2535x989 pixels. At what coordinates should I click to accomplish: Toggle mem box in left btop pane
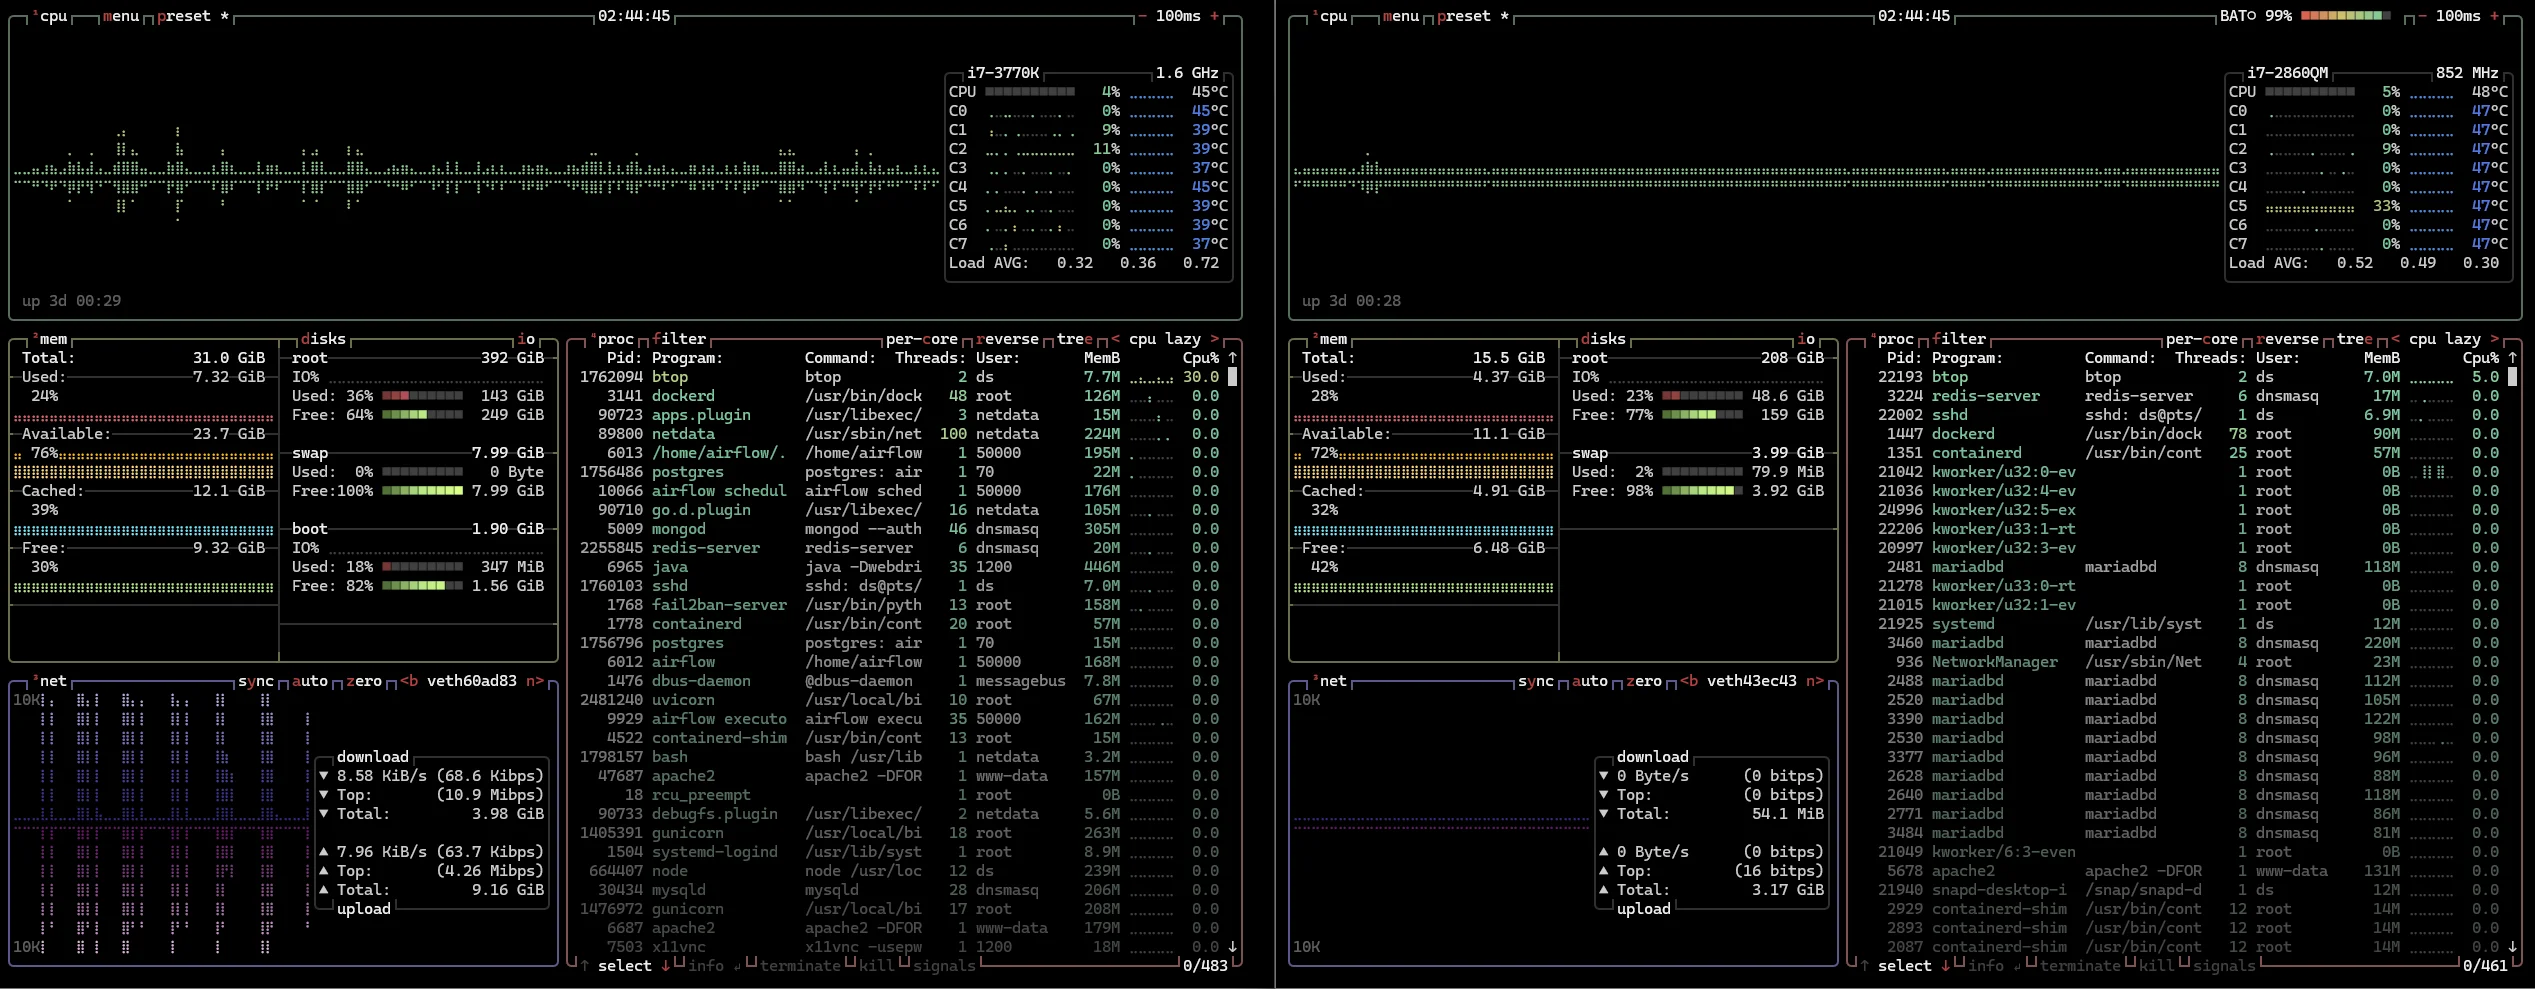[x=50, y=339]
